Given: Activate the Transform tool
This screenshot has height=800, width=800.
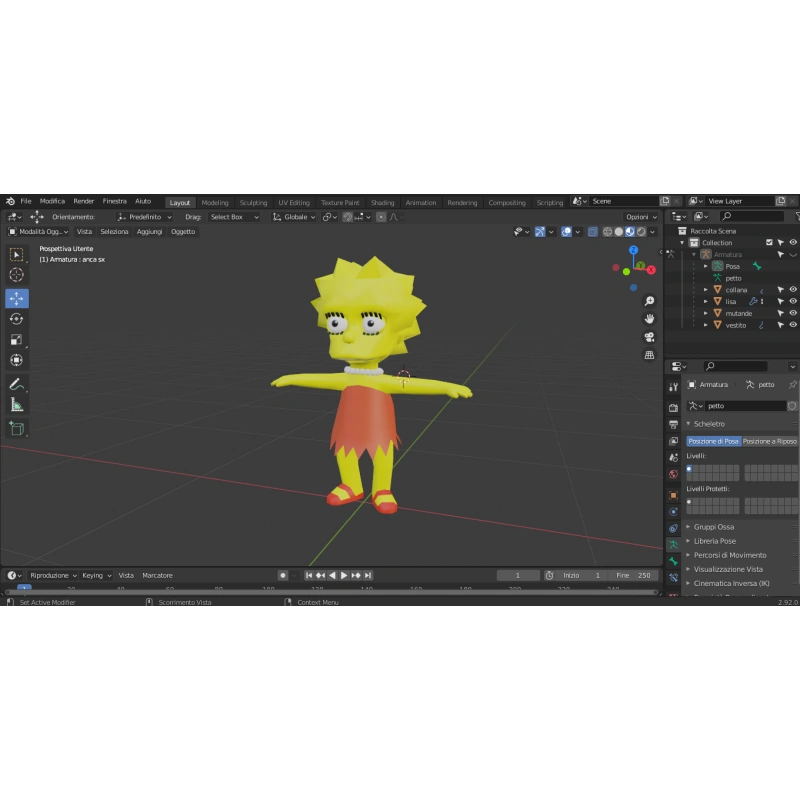Looking at the screenshot, I should (x=16, y=360).
